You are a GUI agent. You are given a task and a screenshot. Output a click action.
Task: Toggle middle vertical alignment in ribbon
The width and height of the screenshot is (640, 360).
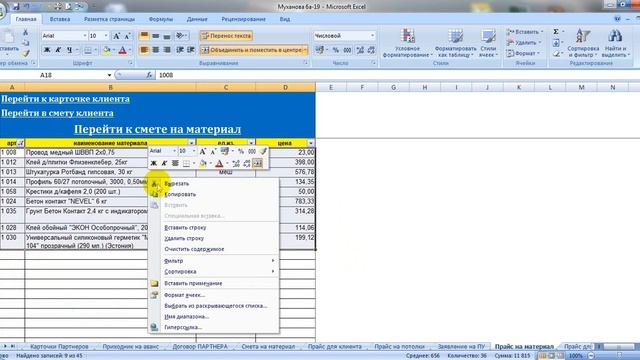coord(156,36)
